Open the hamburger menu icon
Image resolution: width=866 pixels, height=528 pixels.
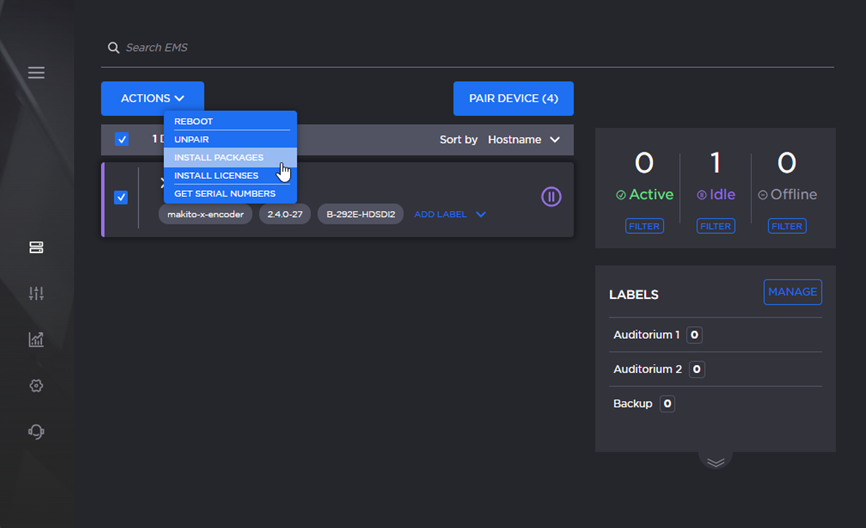click(36, 73)
